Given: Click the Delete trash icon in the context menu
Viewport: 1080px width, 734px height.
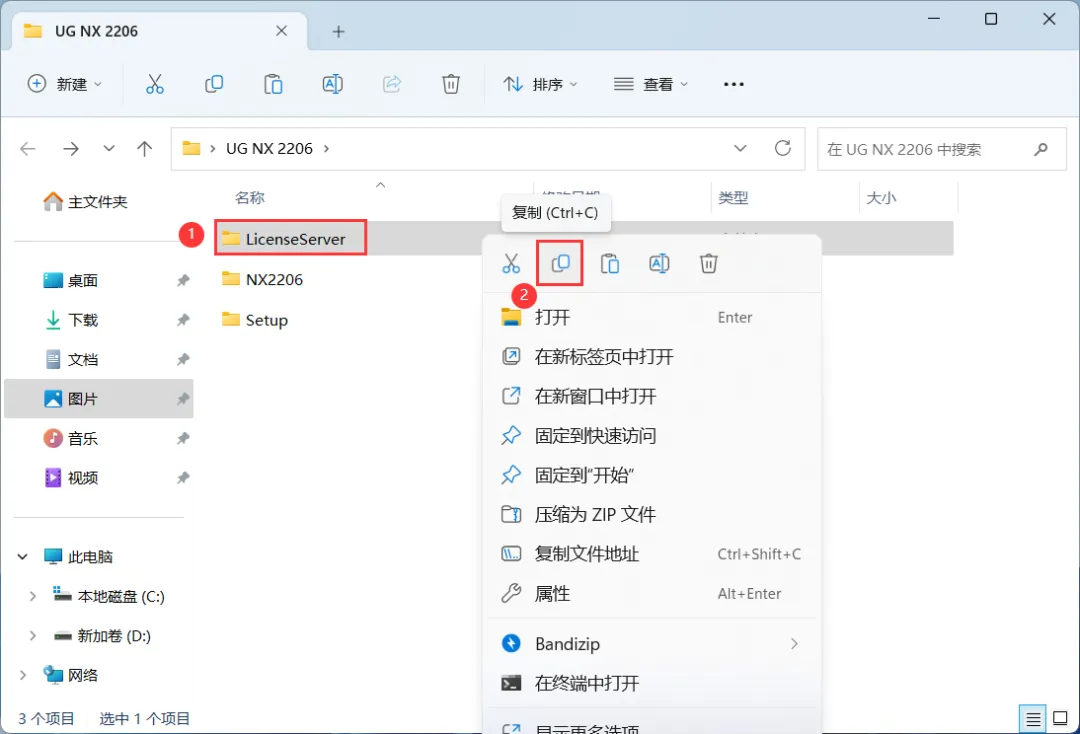Looking at the screenshot, I should click(x=709, y=263).
